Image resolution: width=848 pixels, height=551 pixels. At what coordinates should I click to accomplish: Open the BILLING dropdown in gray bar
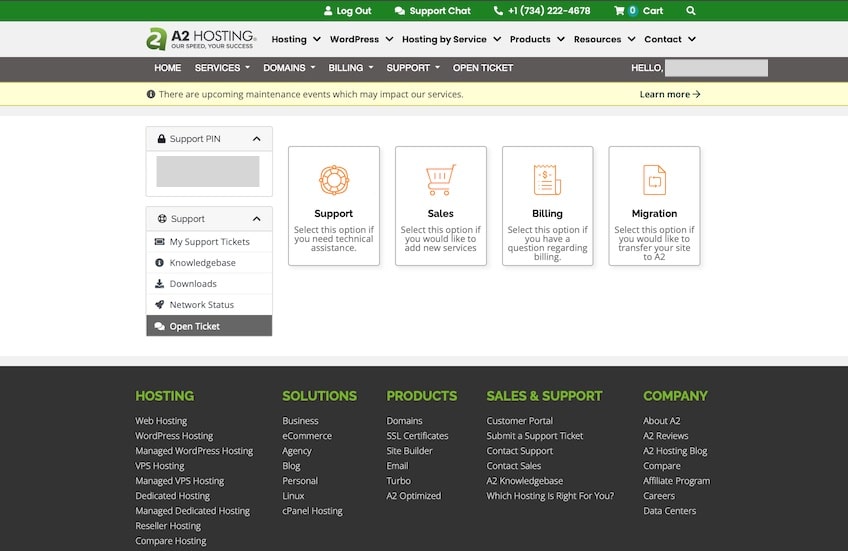(x=350, y=68)
